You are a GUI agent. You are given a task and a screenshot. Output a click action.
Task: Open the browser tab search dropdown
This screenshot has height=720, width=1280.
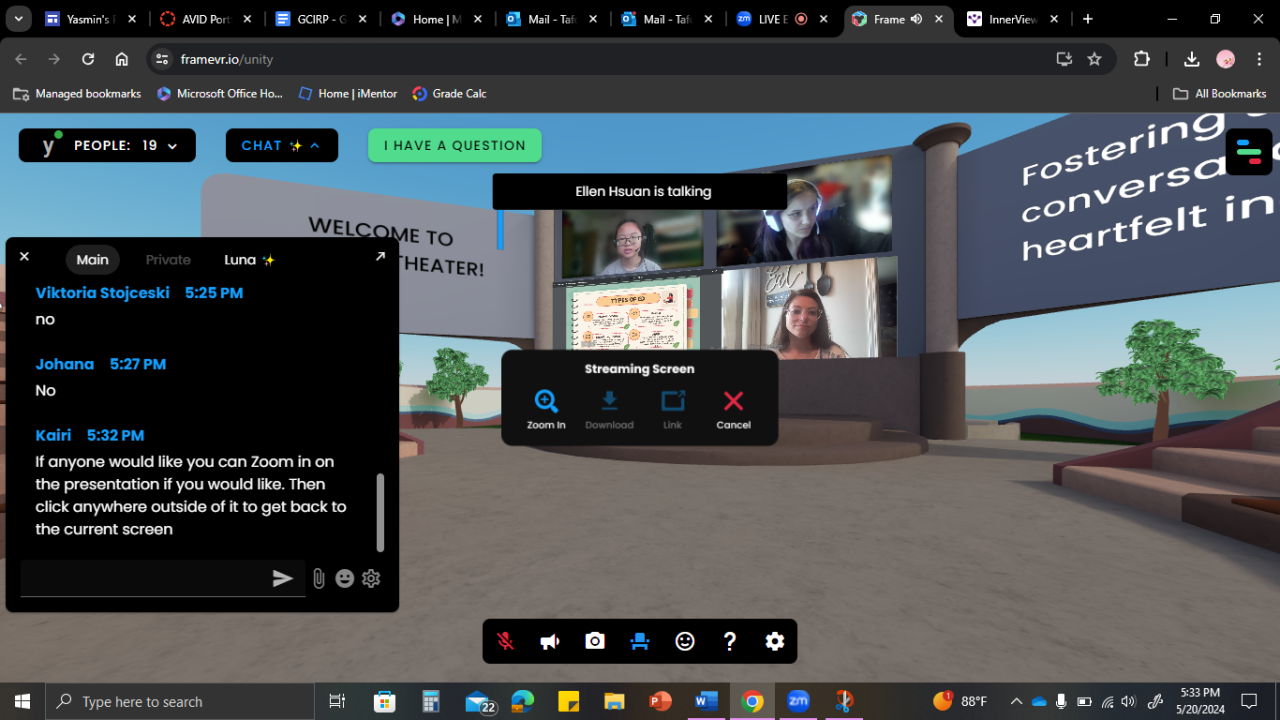click(x=18, y=19)
